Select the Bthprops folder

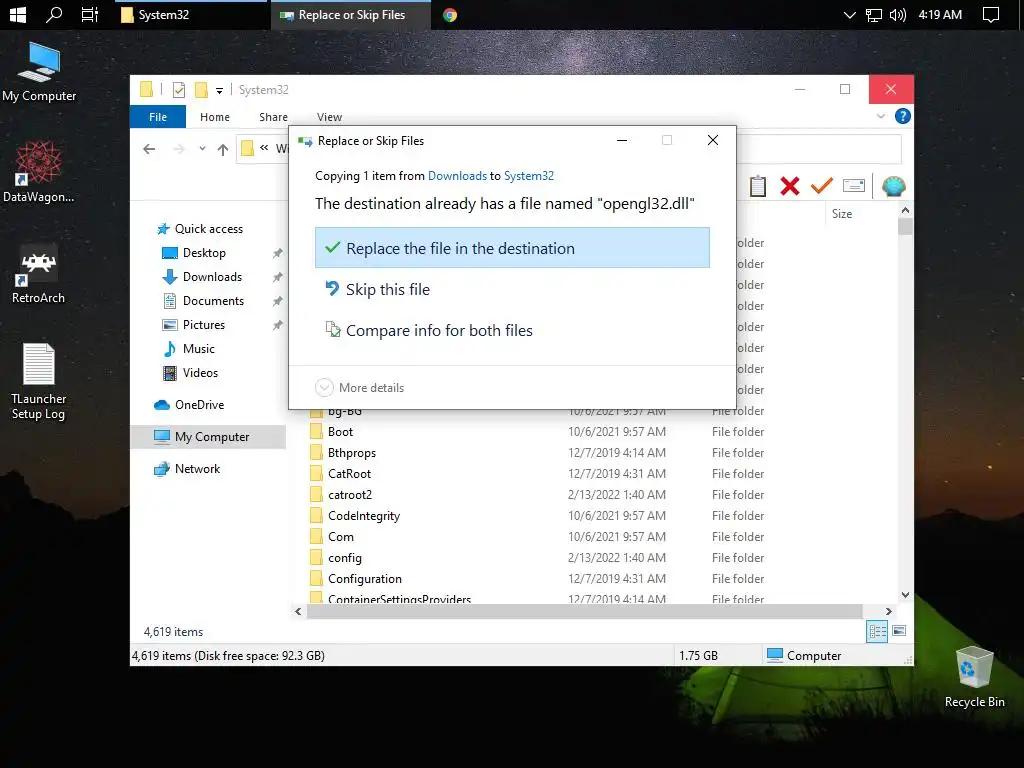[352, 453]
